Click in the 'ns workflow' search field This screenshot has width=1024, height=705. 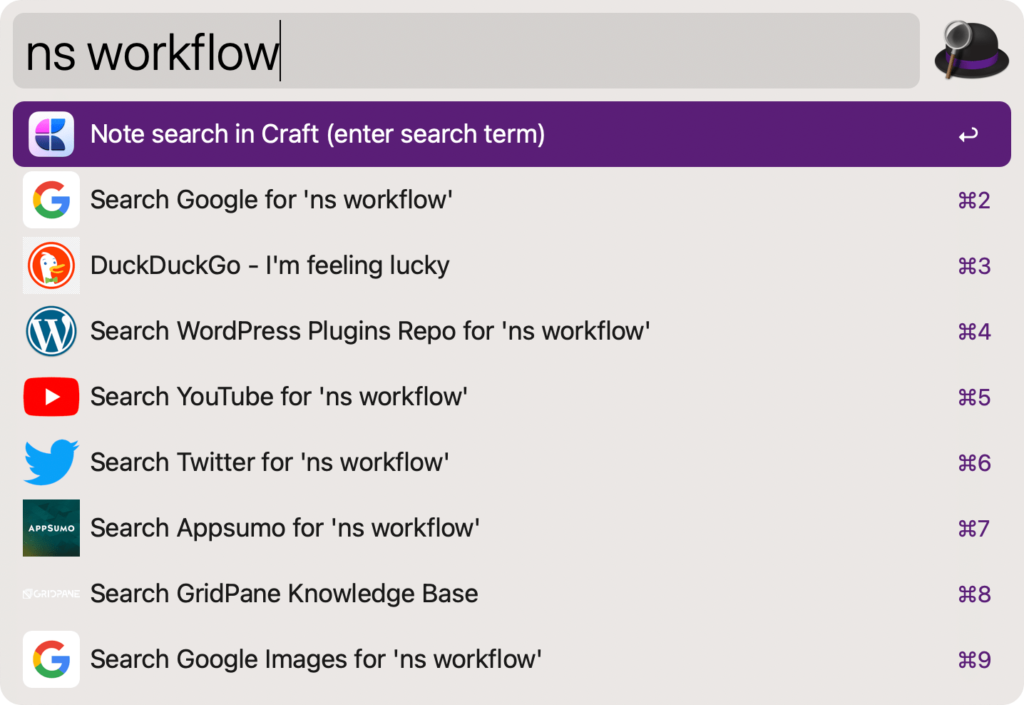(466, 51)
